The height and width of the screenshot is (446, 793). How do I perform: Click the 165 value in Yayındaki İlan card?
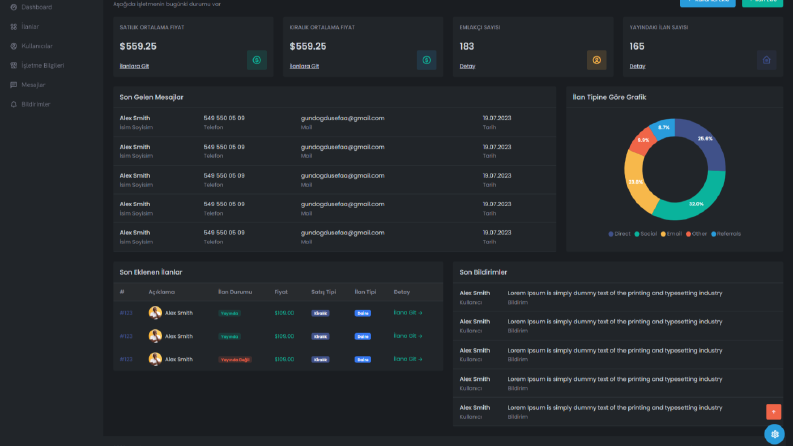(637, 47)
